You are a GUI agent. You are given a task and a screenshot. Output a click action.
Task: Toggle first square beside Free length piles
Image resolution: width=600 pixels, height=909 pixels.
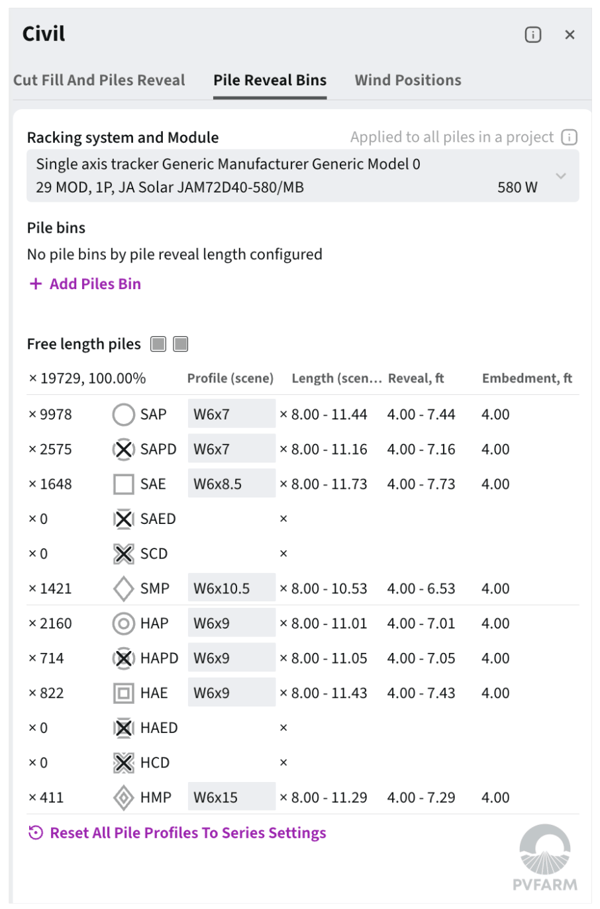click(158, 344)
